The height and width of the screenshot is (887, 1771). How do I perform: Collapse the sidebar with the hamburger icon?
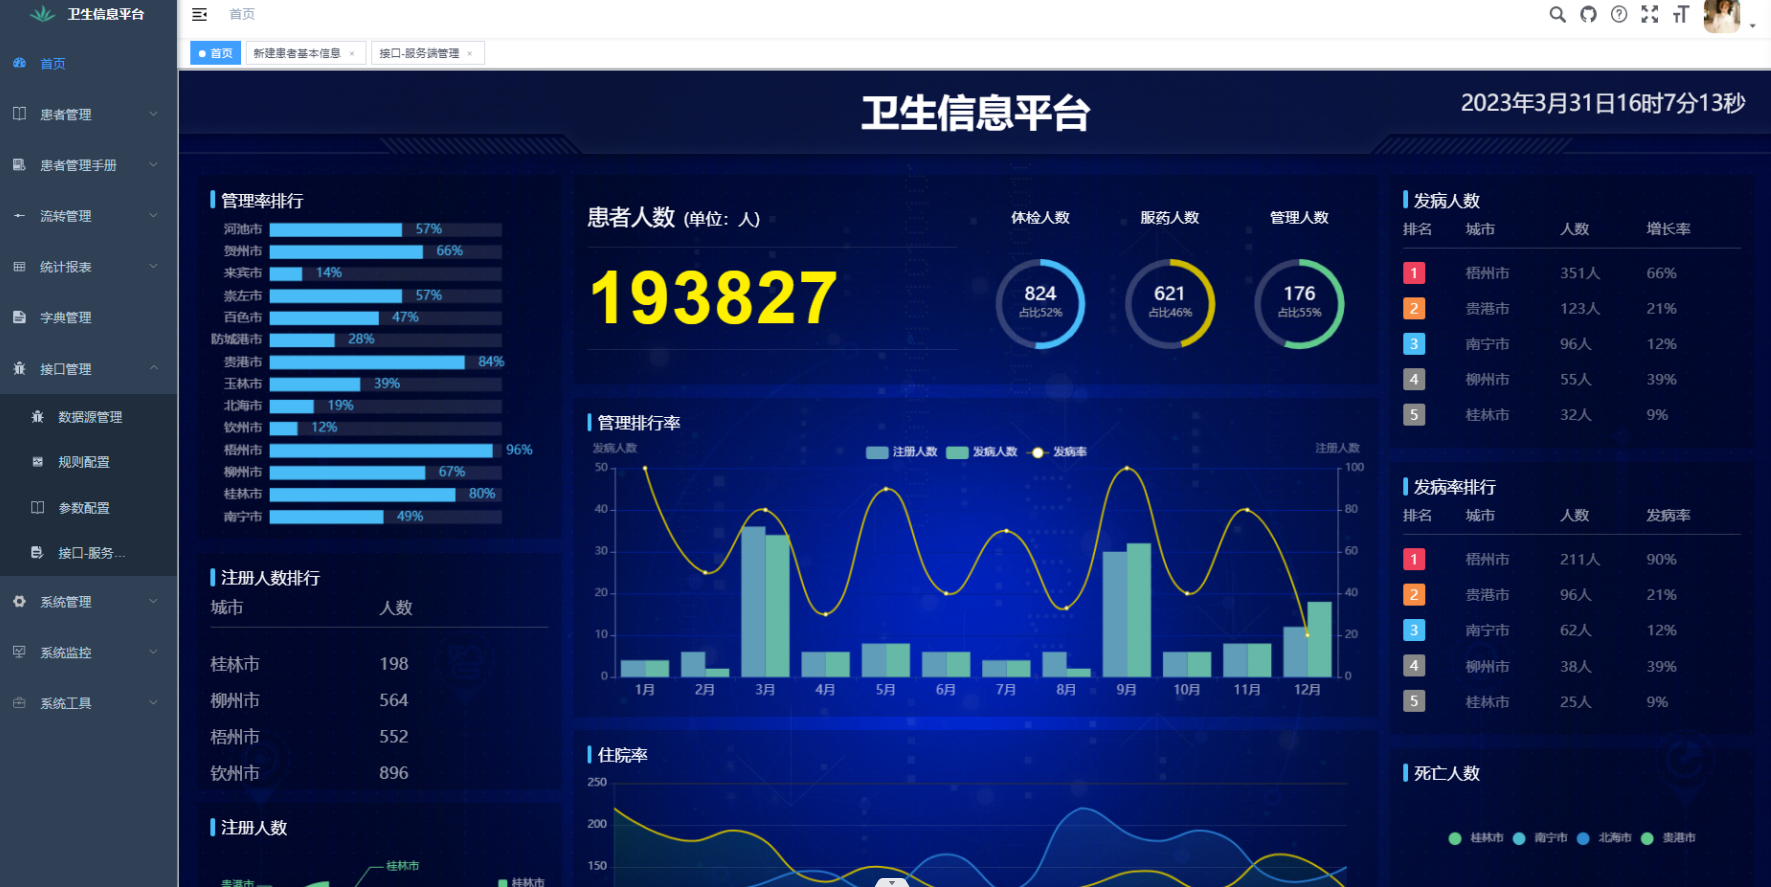tap(199, 14)
